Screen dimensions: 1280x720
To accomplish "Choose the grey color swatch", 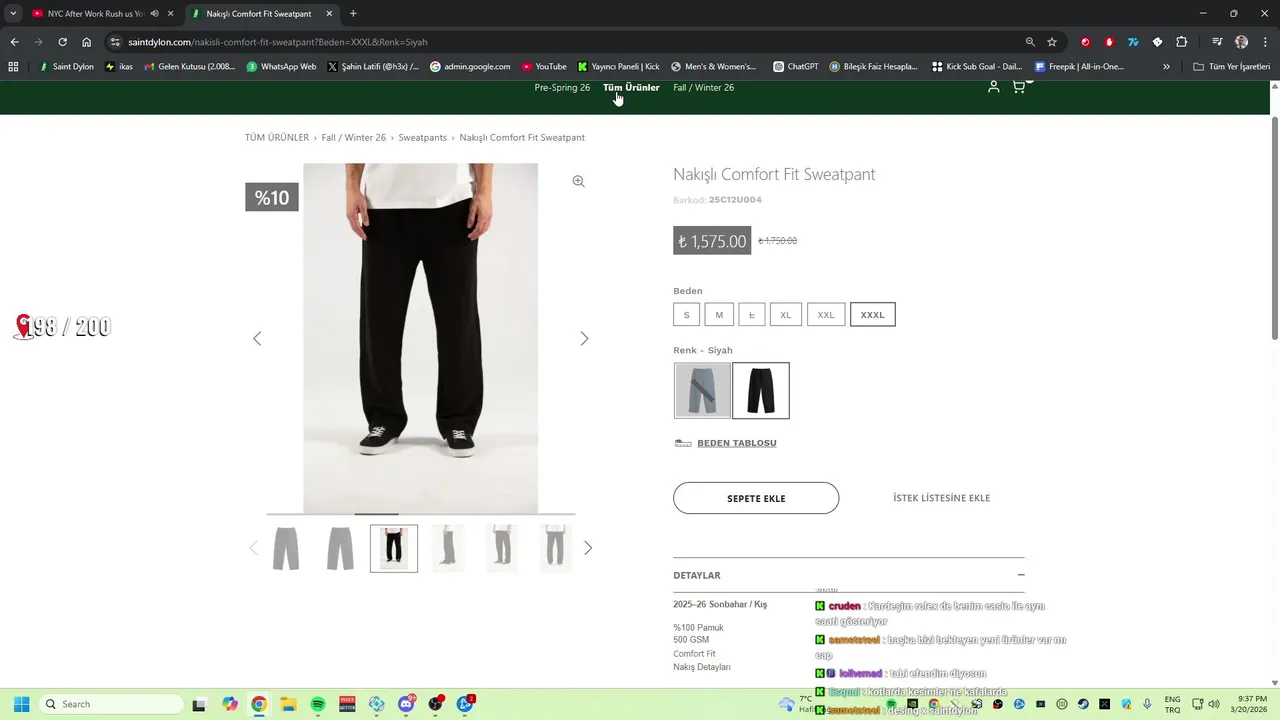I will [702, 390].
